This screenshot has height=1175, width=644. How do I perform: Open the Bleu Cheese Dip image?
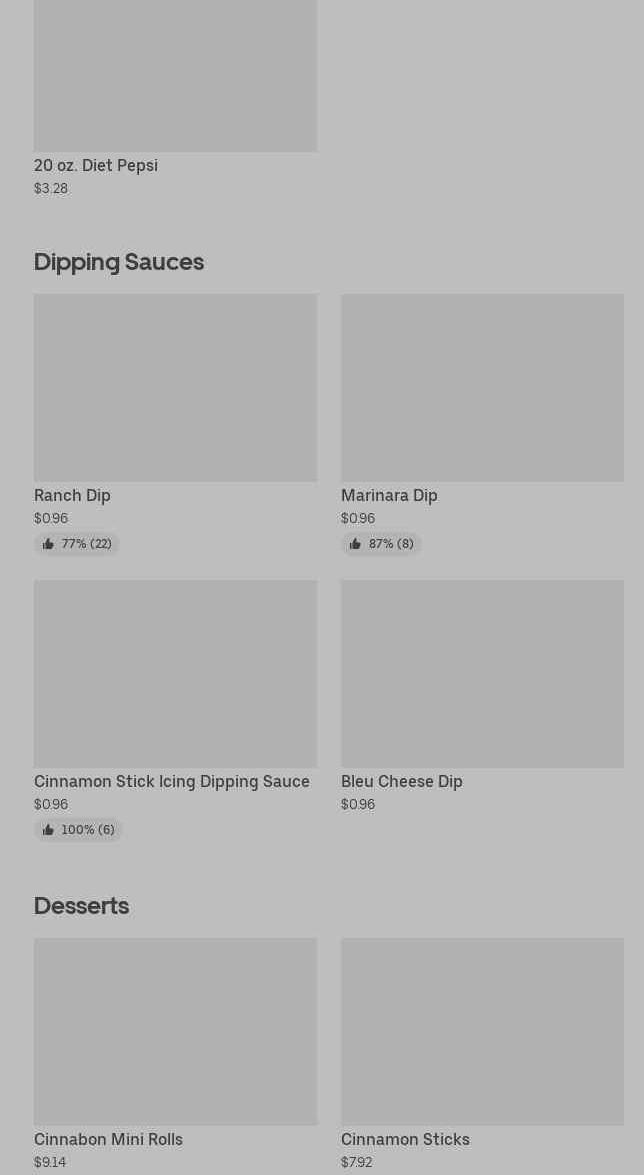pos(482,674)
